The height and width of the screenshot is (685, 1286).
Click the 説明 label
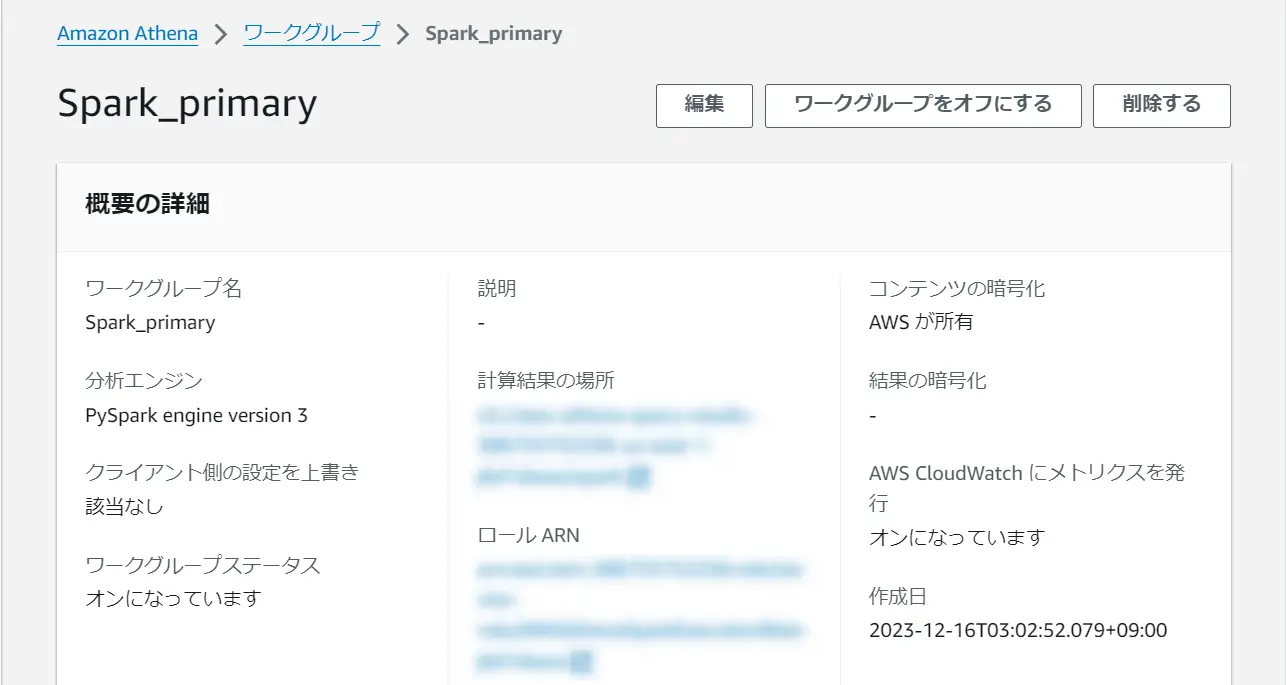497,289
